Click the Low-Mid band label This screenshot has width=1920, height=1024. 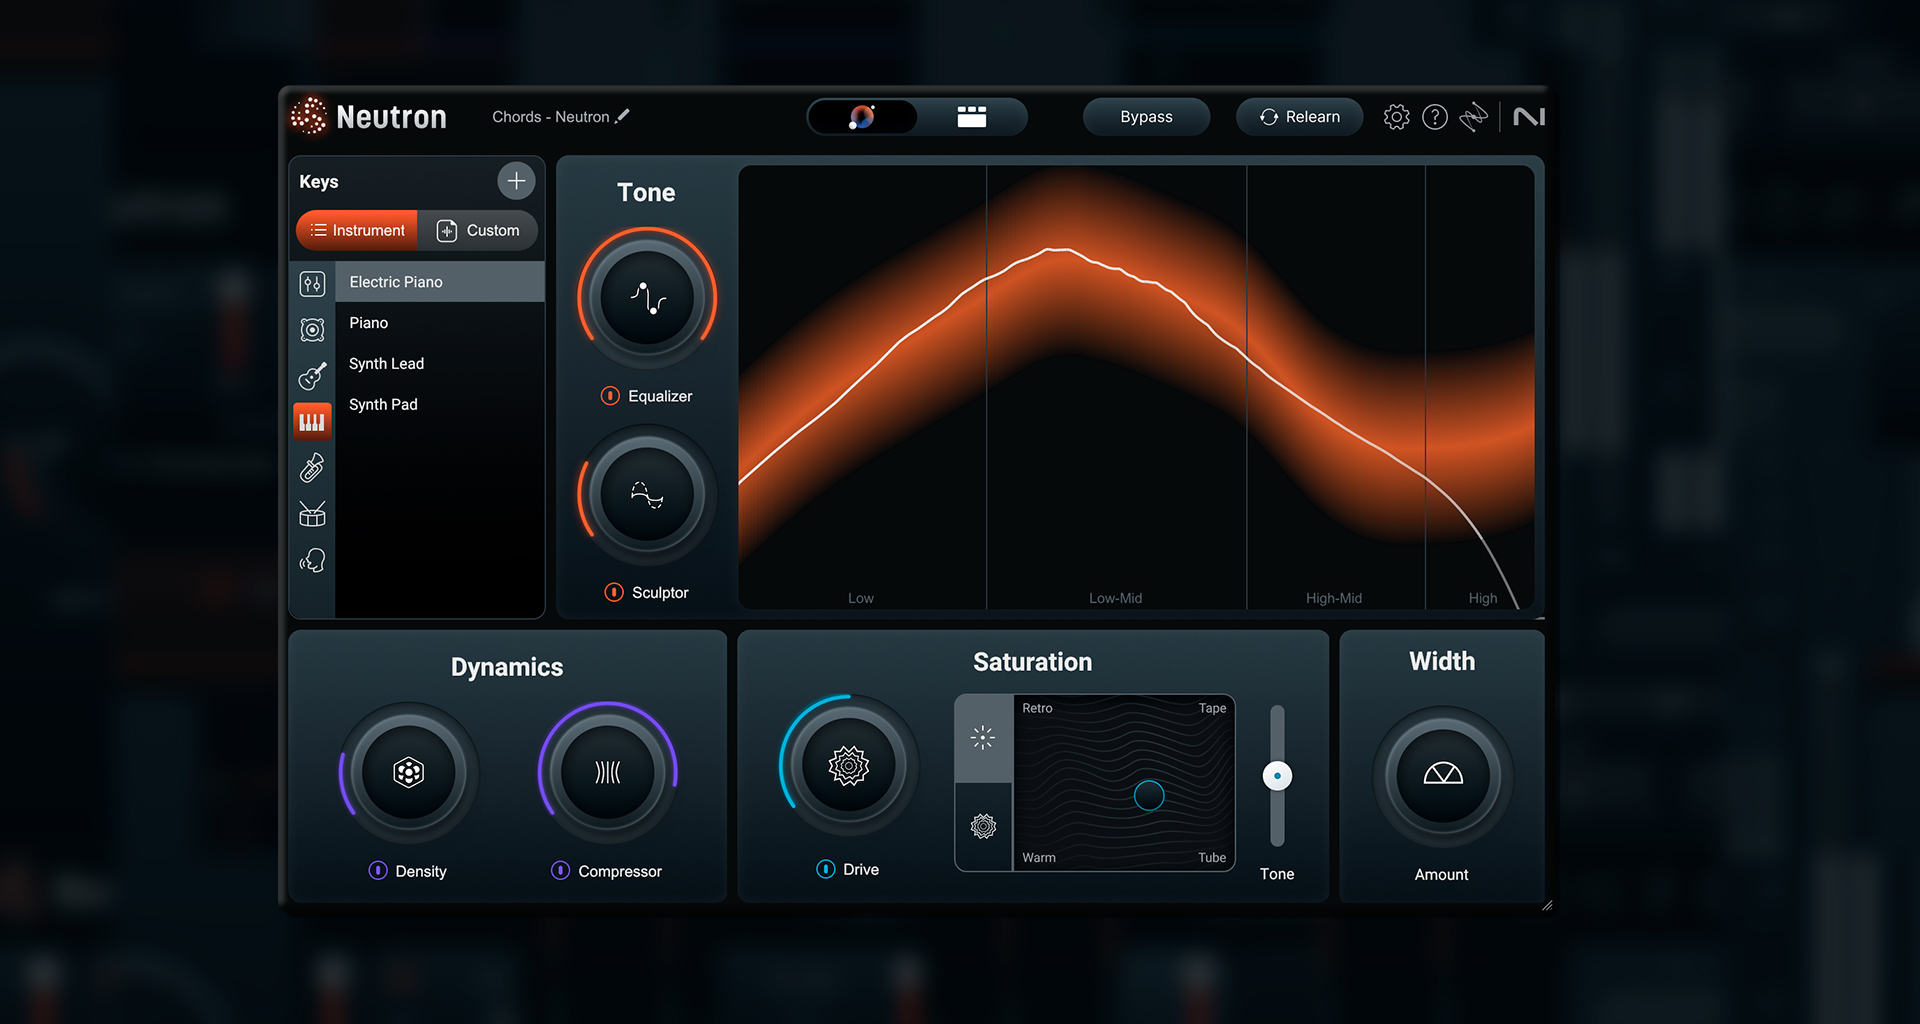pos(1115,598)
